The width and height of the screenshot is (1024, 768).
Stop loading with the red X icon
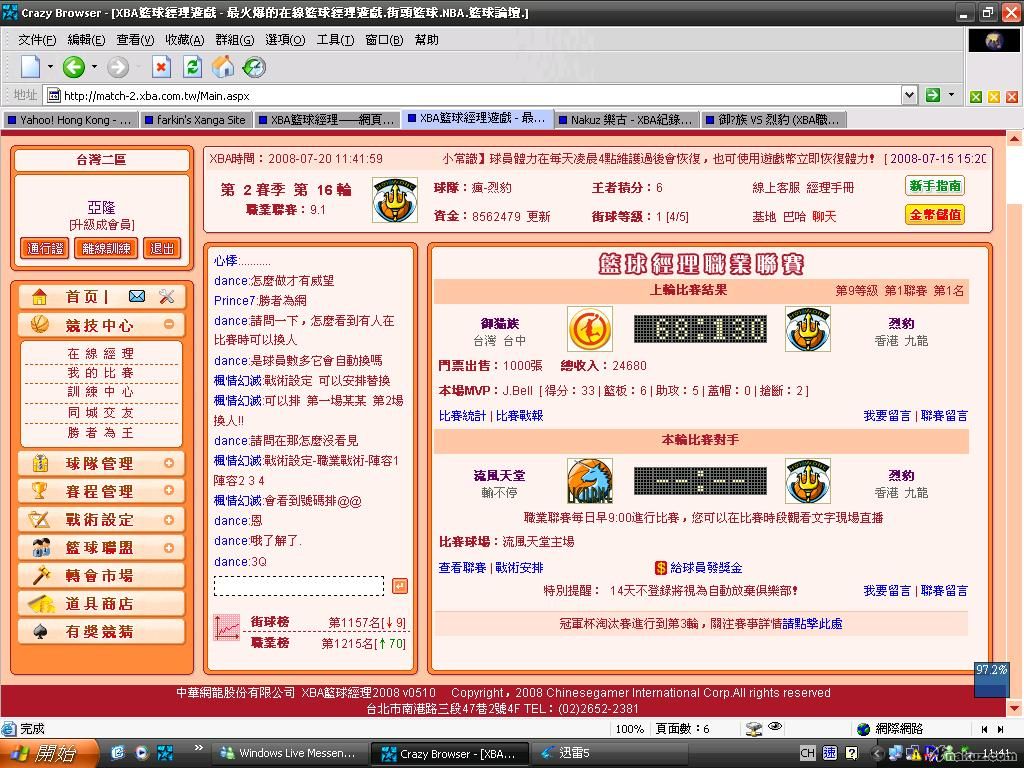[x=161, y=67]
